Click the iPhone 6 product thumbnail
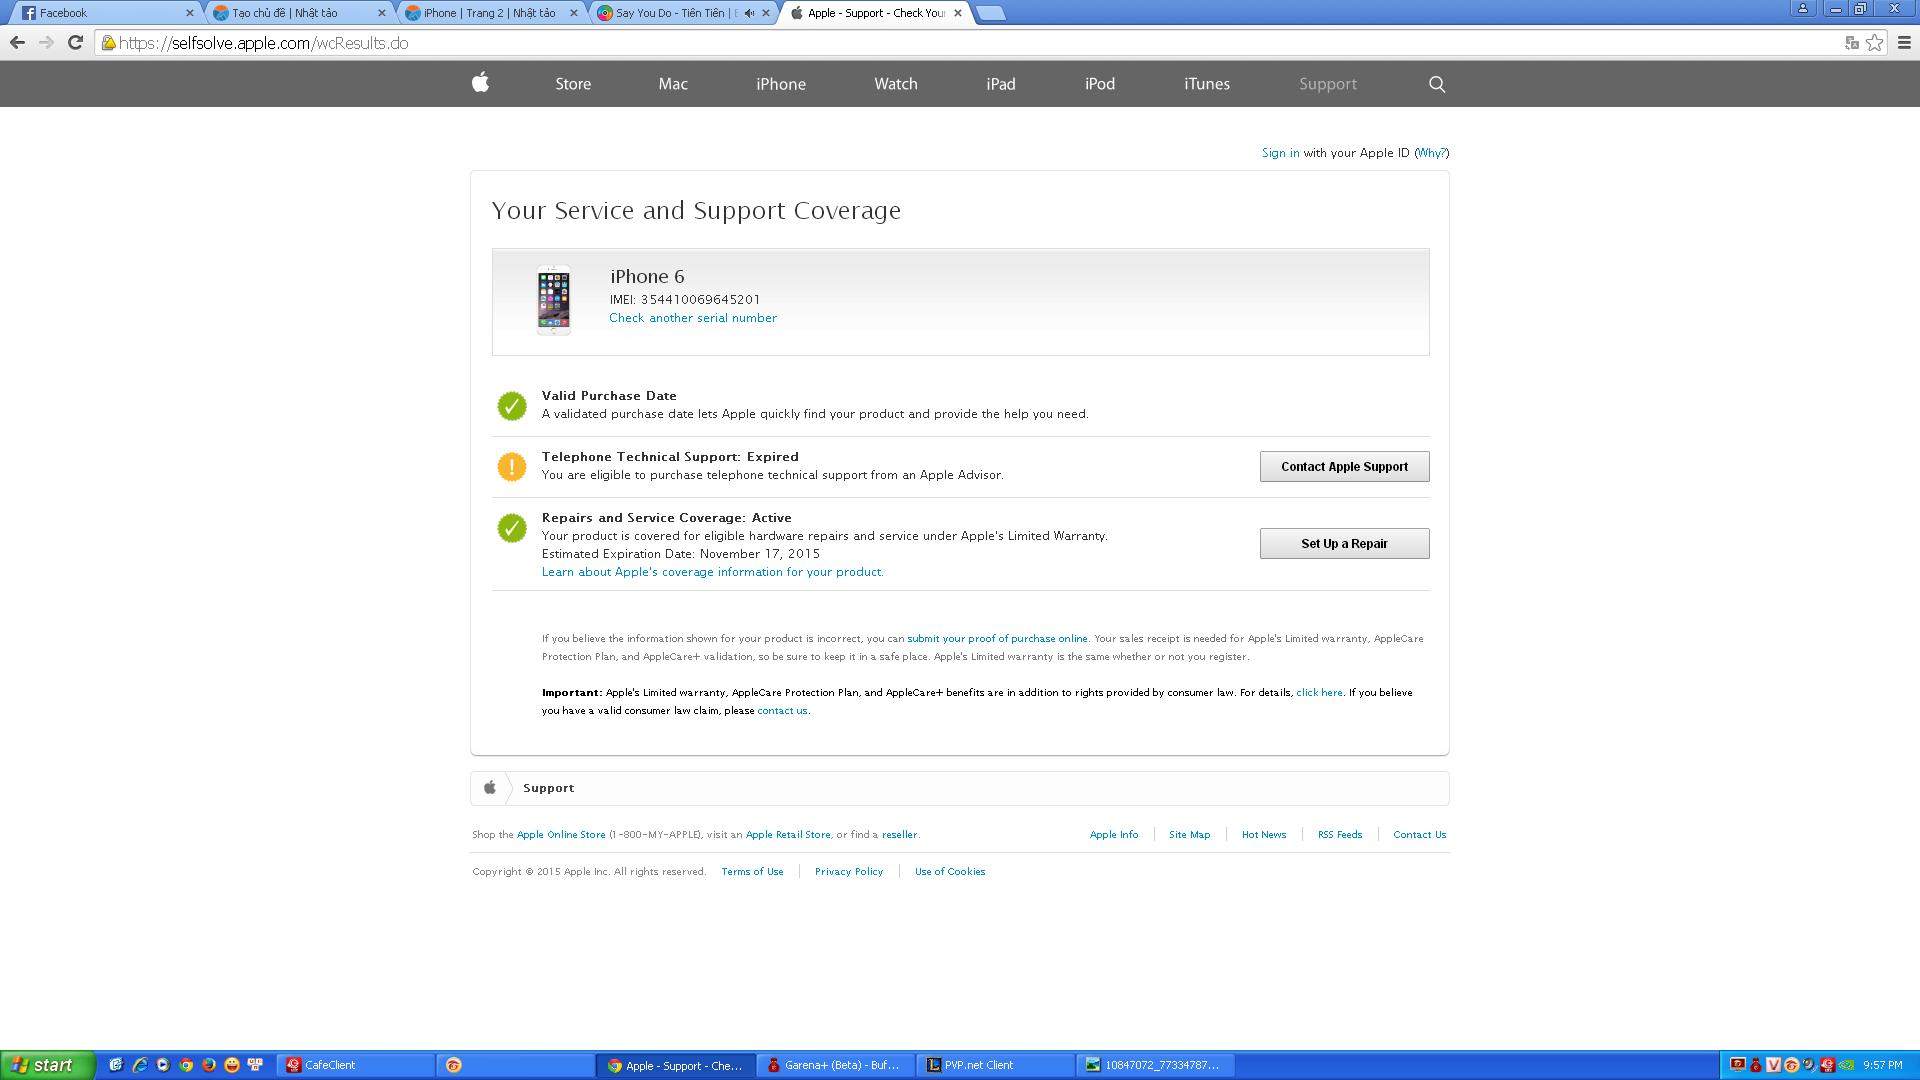 click(x=553, y=300)
